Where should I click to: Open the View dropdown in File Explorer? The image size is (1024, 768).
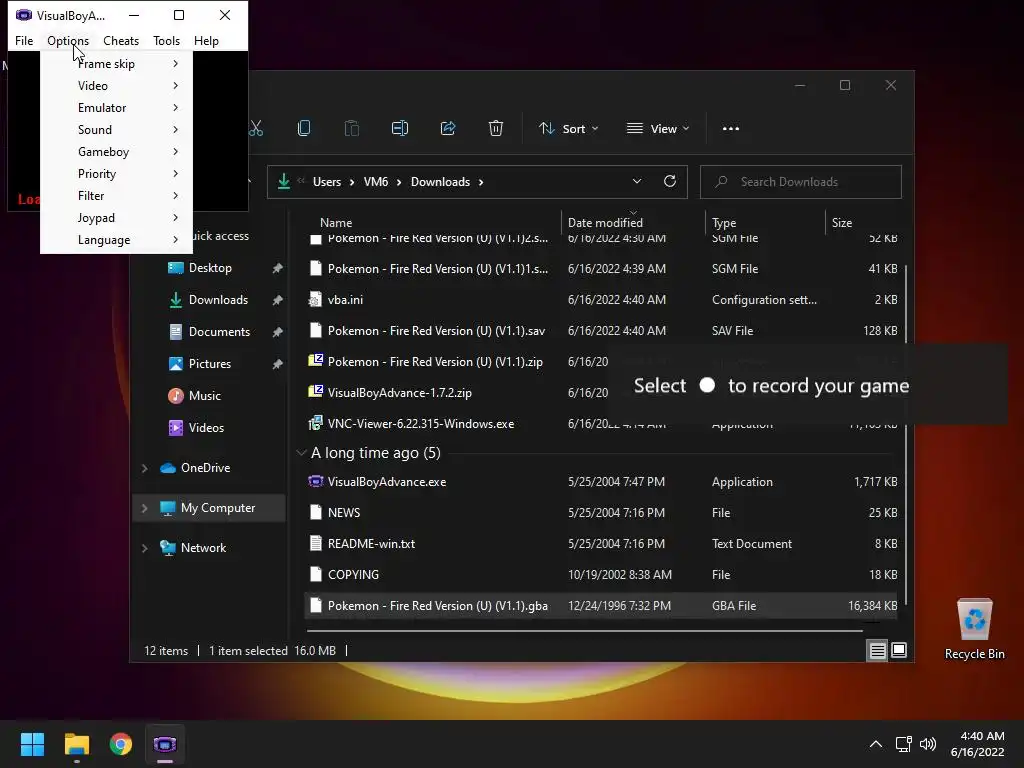click(658, 129)
